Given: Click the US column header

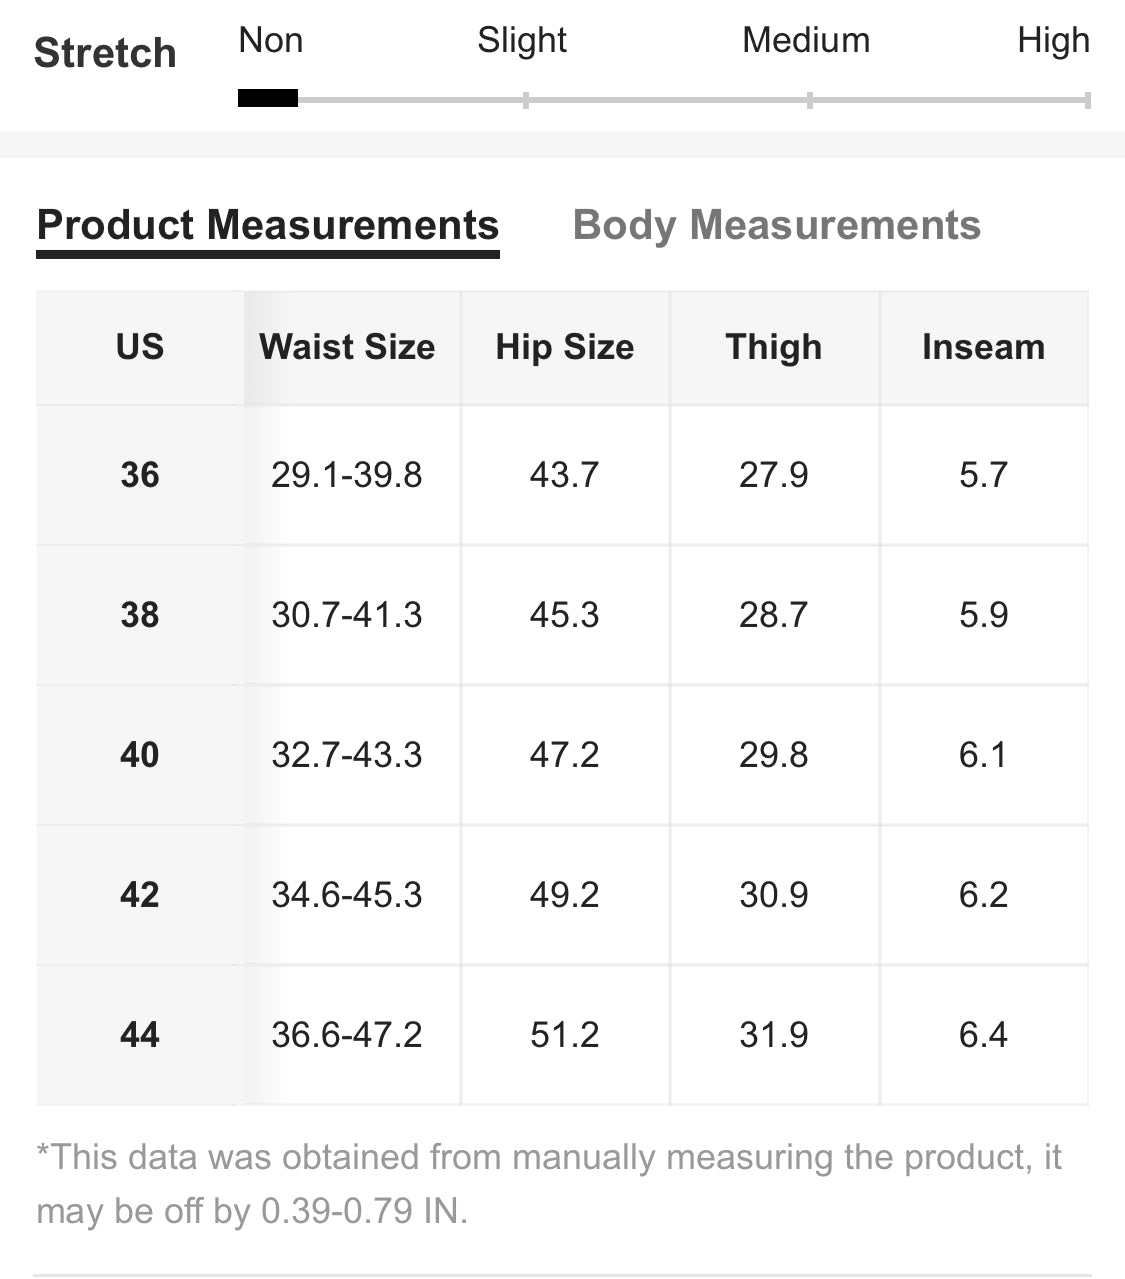Looking at the screenshot, I should (140, 347).
